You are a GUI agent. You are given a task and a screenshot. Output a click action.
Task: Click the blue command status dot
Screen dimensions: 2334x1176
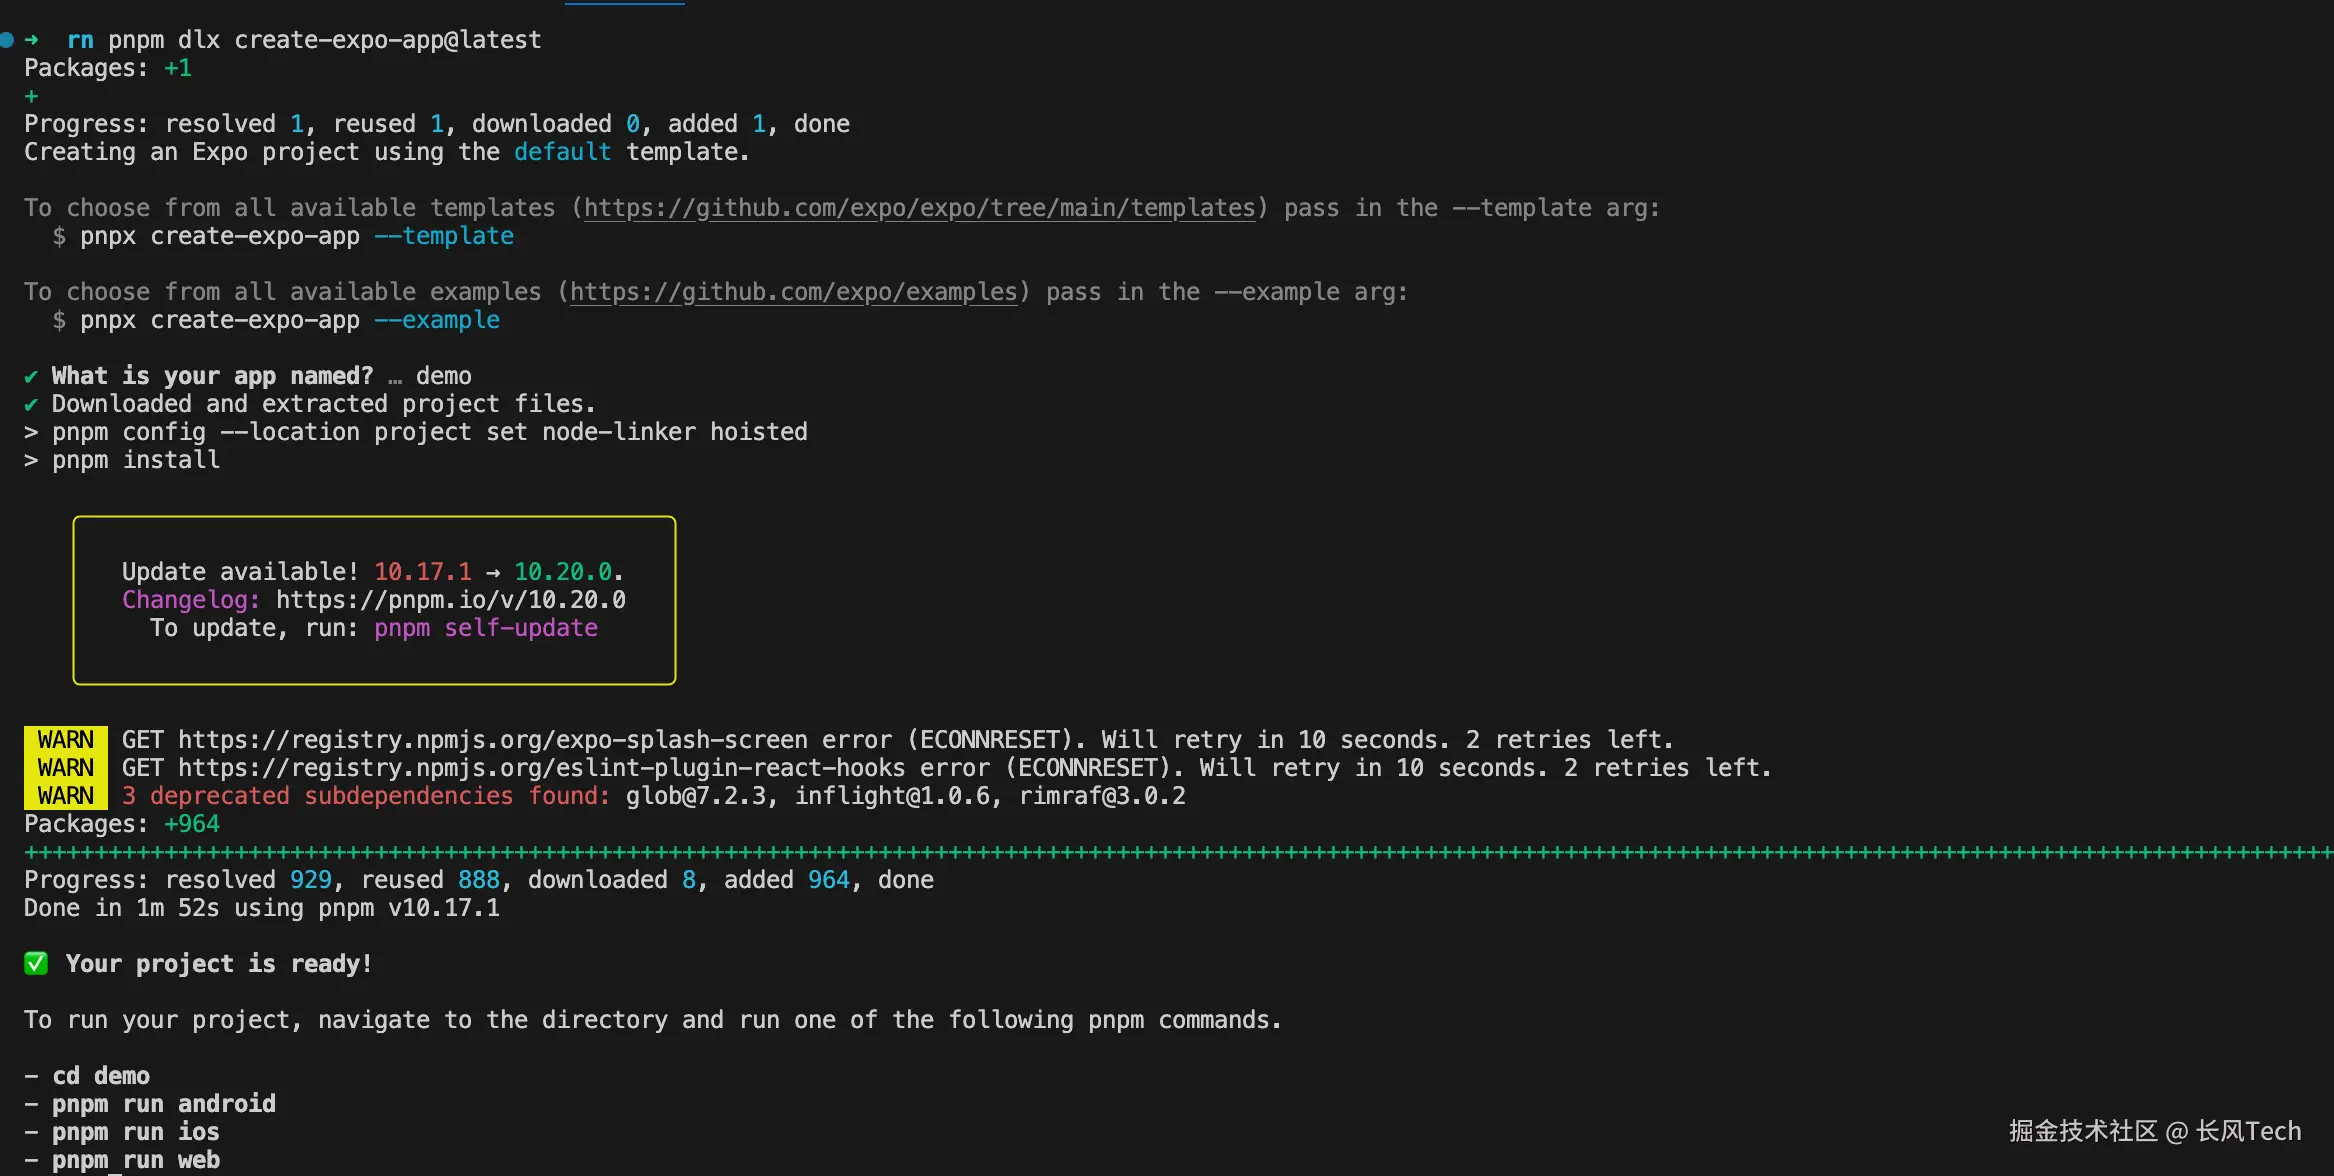pyautogui.click(x=6, y=40)
